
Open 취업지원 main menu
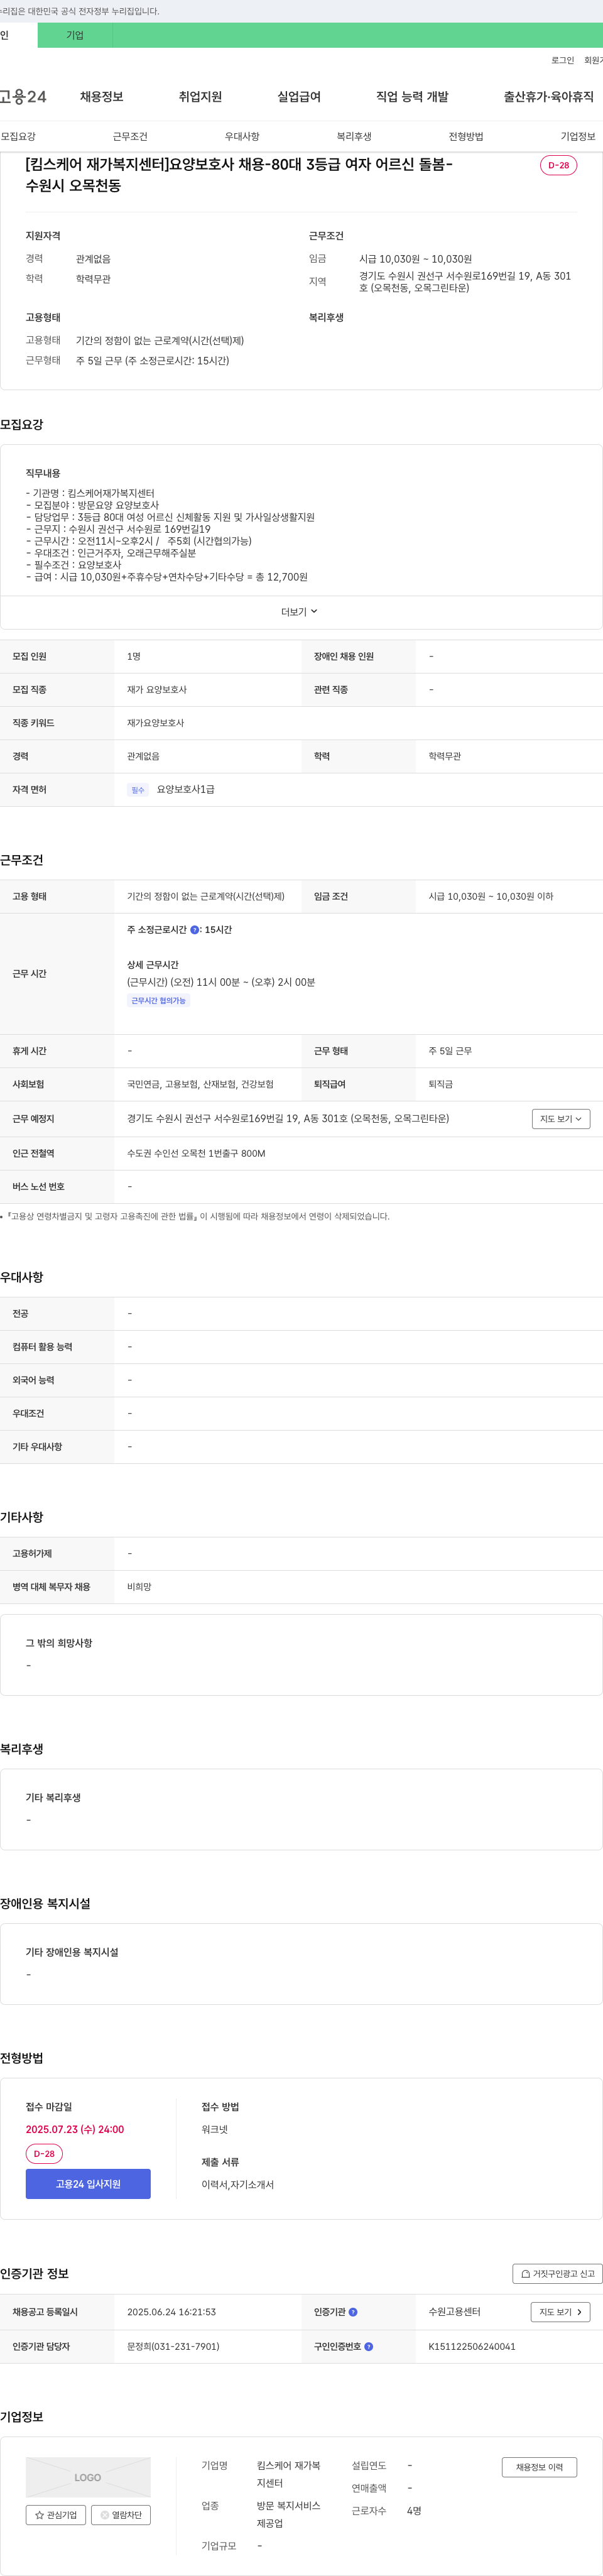click(200, 97)
